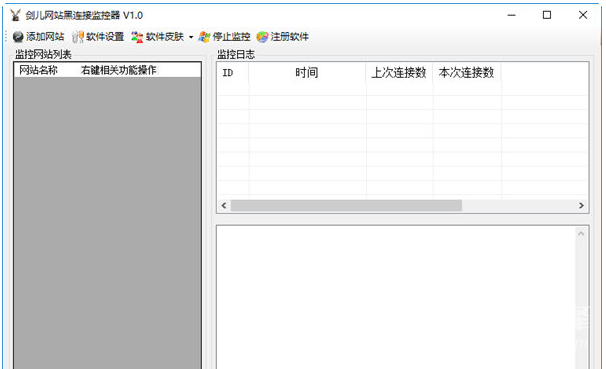Image resolution: width=606 pixels, height=369 pixels.
Task: Select 软件皮肤 toolbar label
Action: tap(165, 37)
